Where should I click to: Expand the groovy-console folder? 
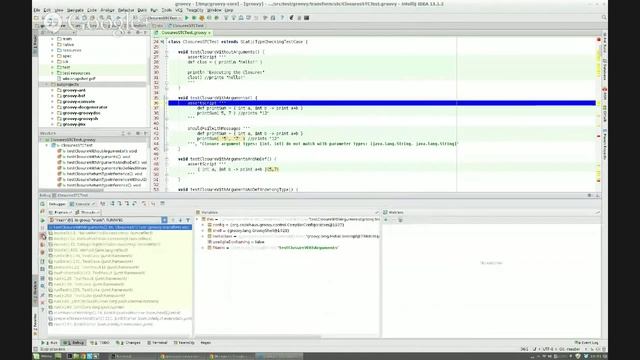click(53, 102)
